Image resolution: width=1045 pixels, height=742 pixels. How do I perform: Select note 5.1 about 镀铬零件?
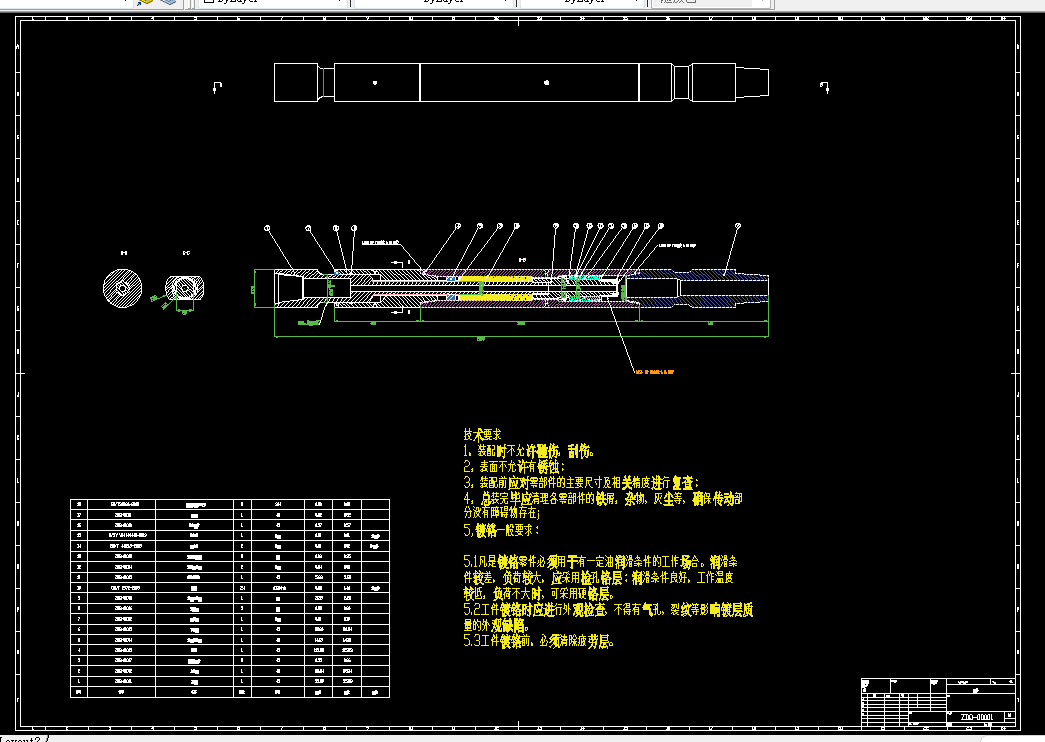(x=600, y=577)
